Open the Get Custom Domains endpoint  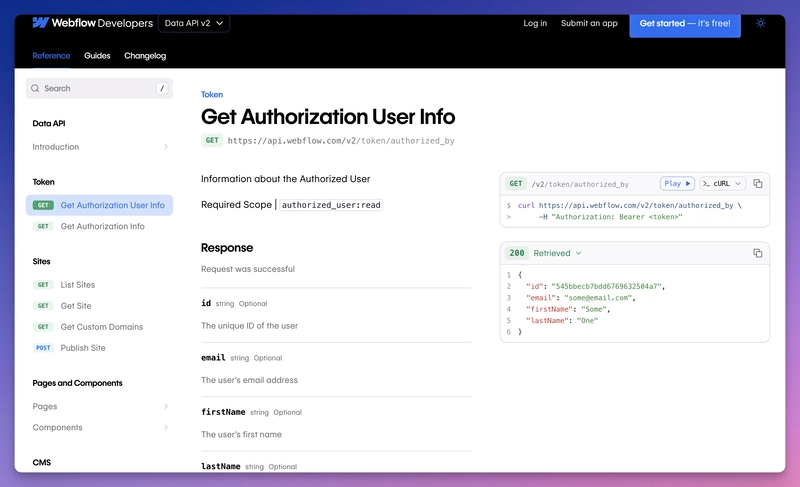99,326
